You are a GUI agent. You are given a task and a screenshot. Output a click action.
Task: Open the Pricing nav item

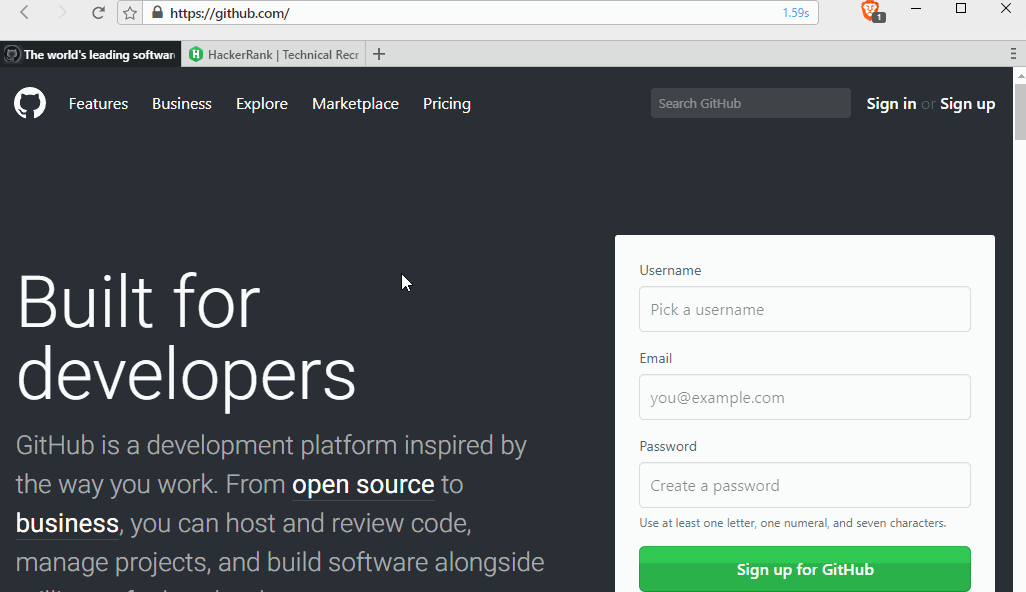pos(447,103)
